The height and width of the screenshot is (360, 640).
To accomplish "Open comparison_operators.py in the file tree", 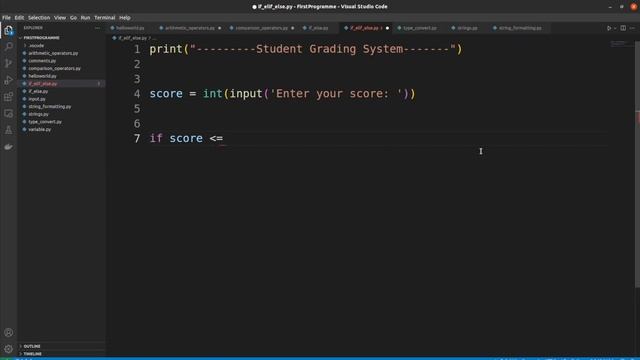I will [x=55, y=68].
